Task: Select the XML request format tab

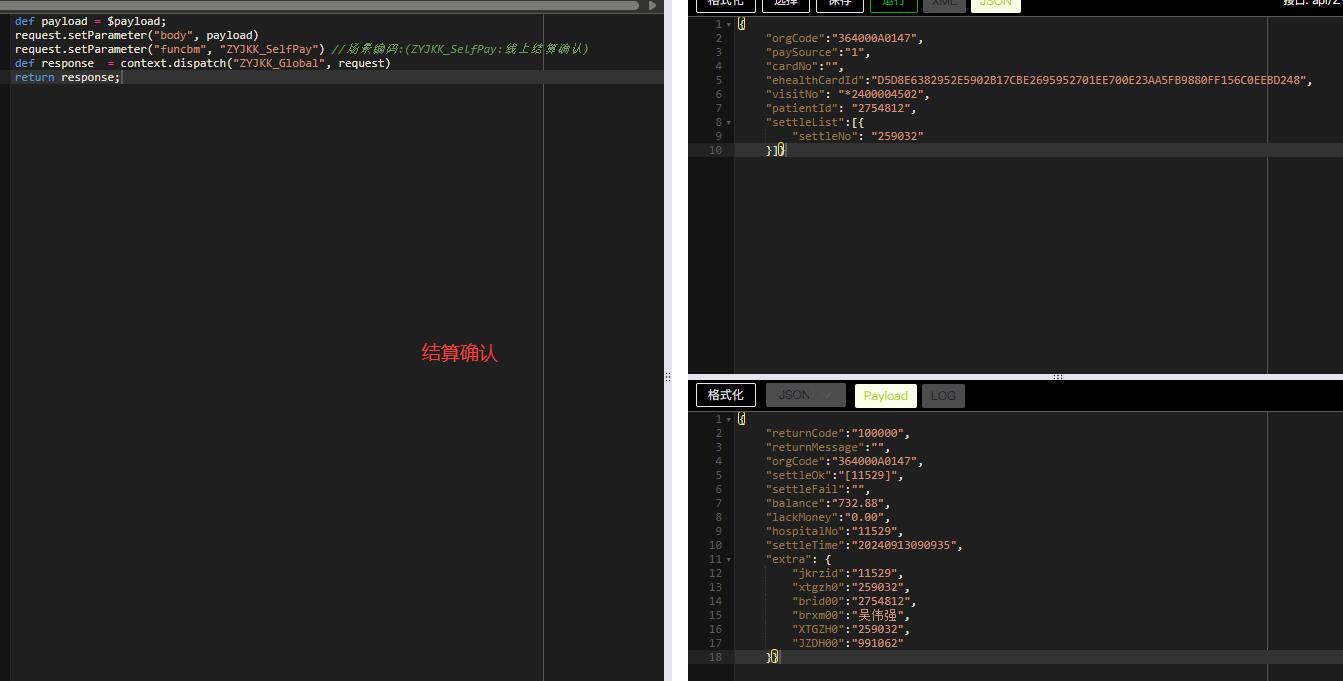Action: point(943,3)
